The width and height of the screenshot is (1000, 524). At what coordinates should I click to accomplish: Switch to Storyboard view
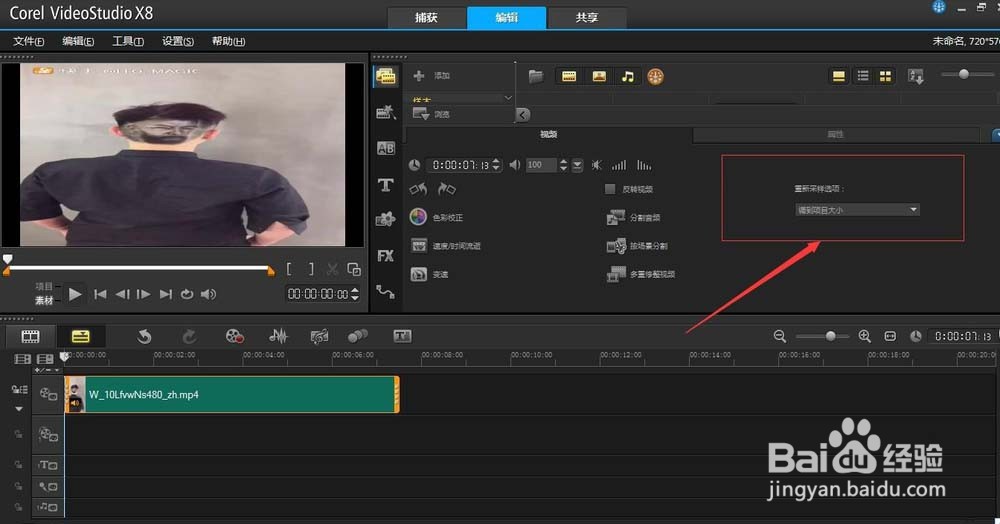[x=30, y=336]
